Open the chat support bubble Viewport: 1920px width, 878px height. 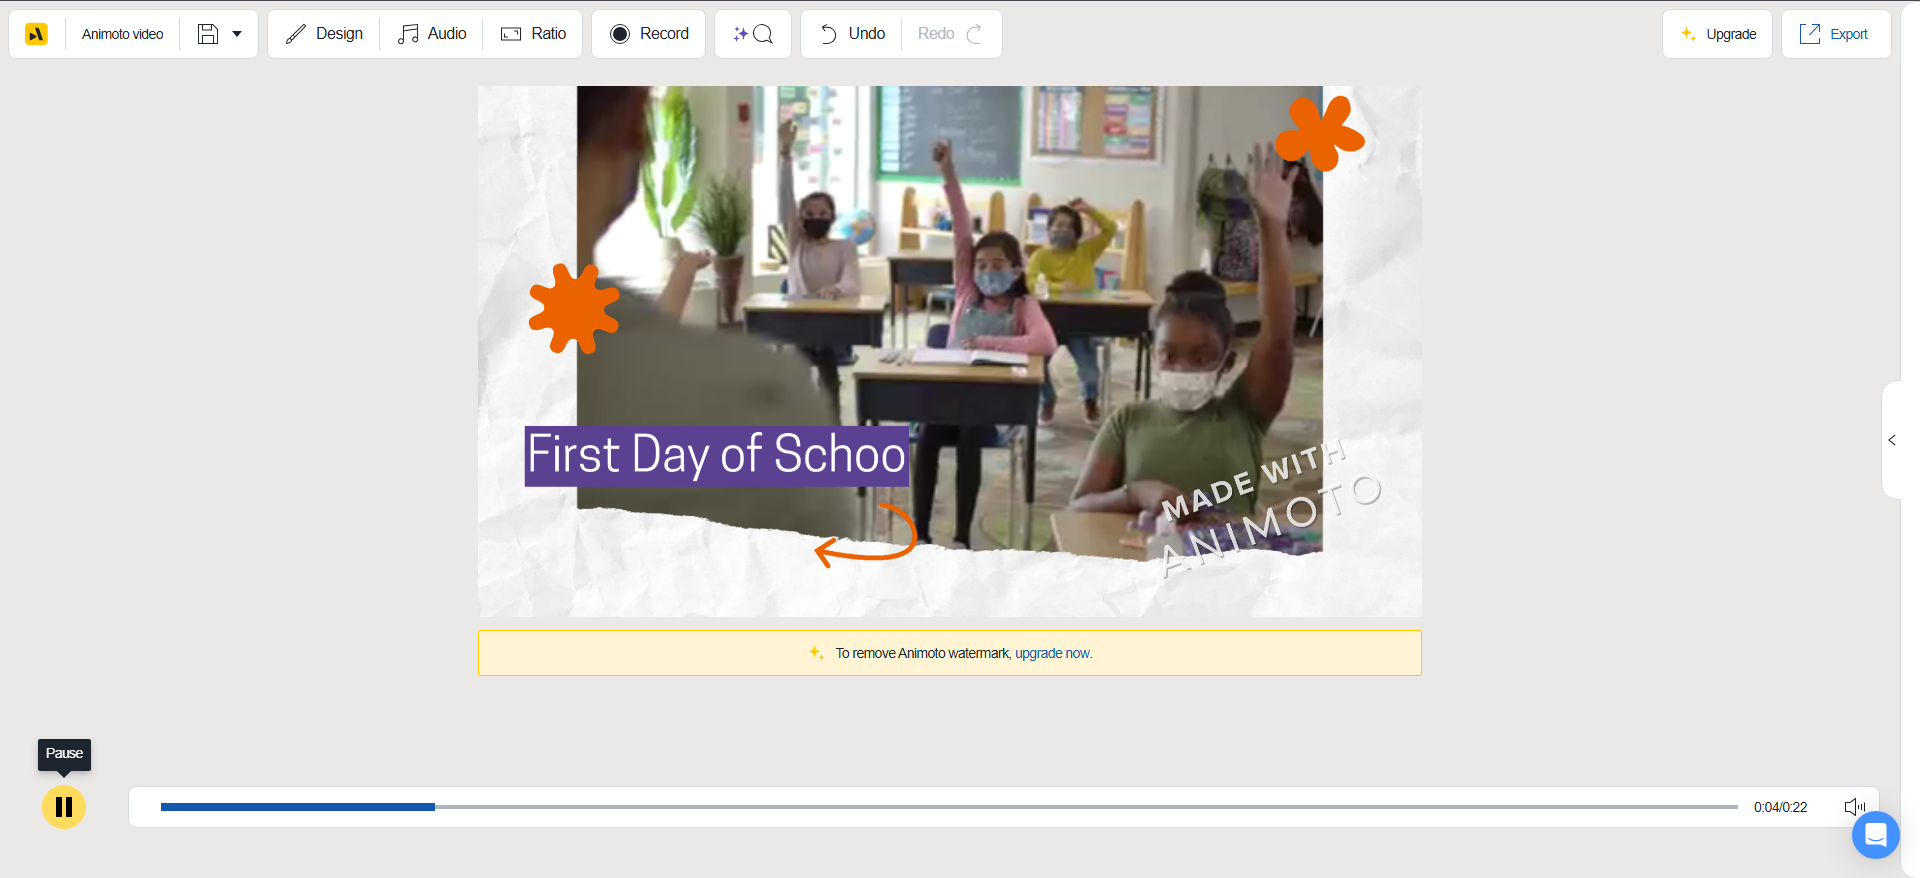[1876, 835]
